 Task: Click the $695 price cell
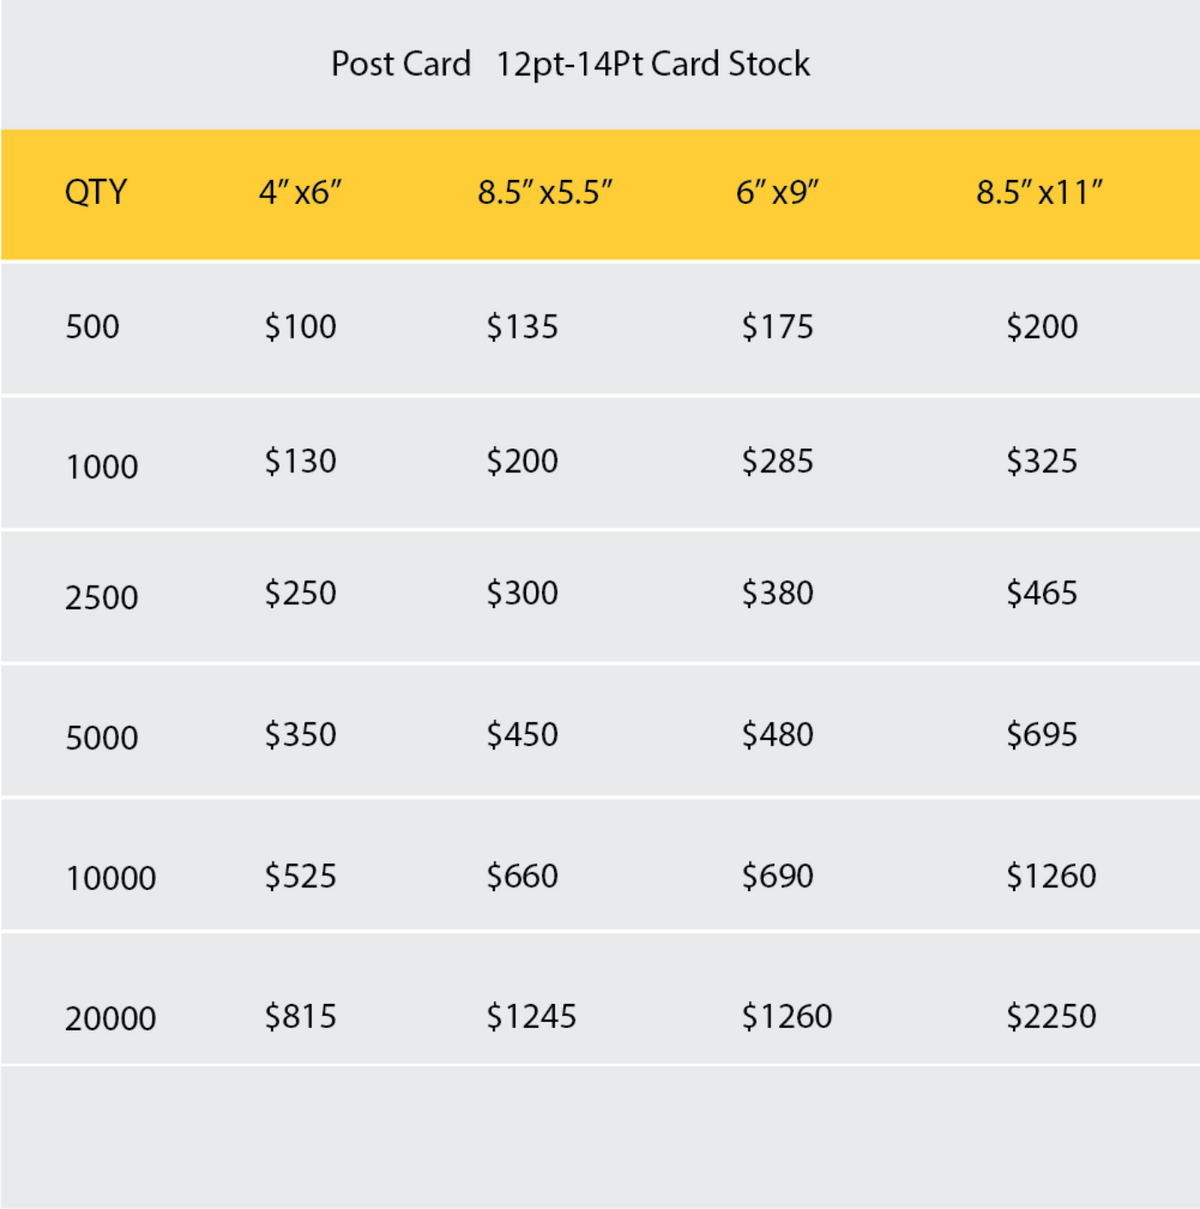1041,735
